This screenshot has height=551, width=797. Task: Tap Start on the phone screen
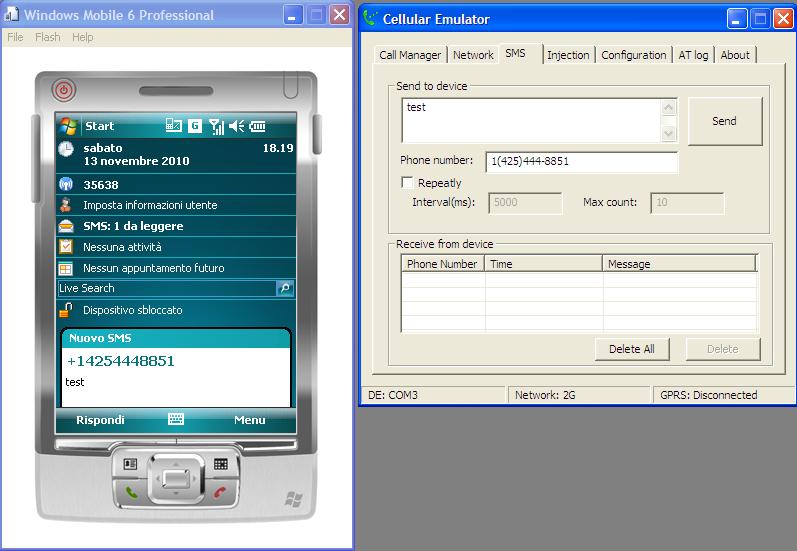pyautogui.click(x=100, y=126)
